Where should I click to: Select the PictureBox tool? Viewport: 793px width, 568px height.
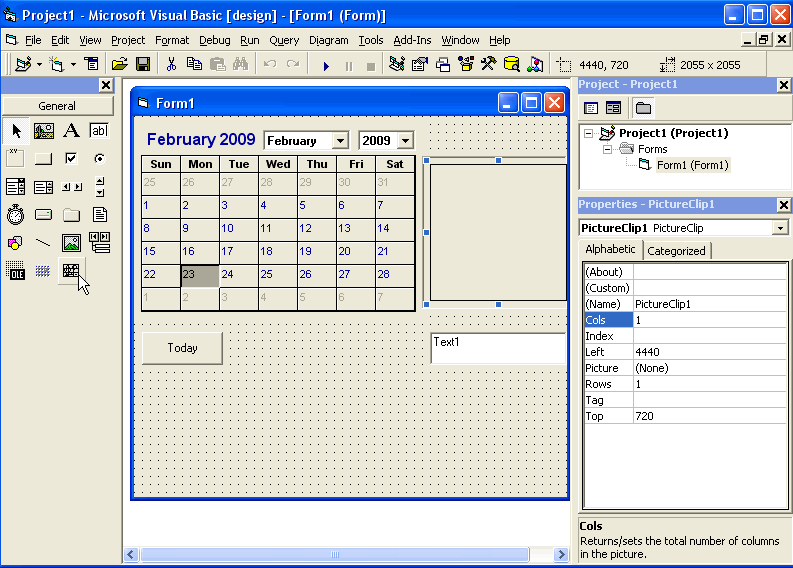coord(43,131)
